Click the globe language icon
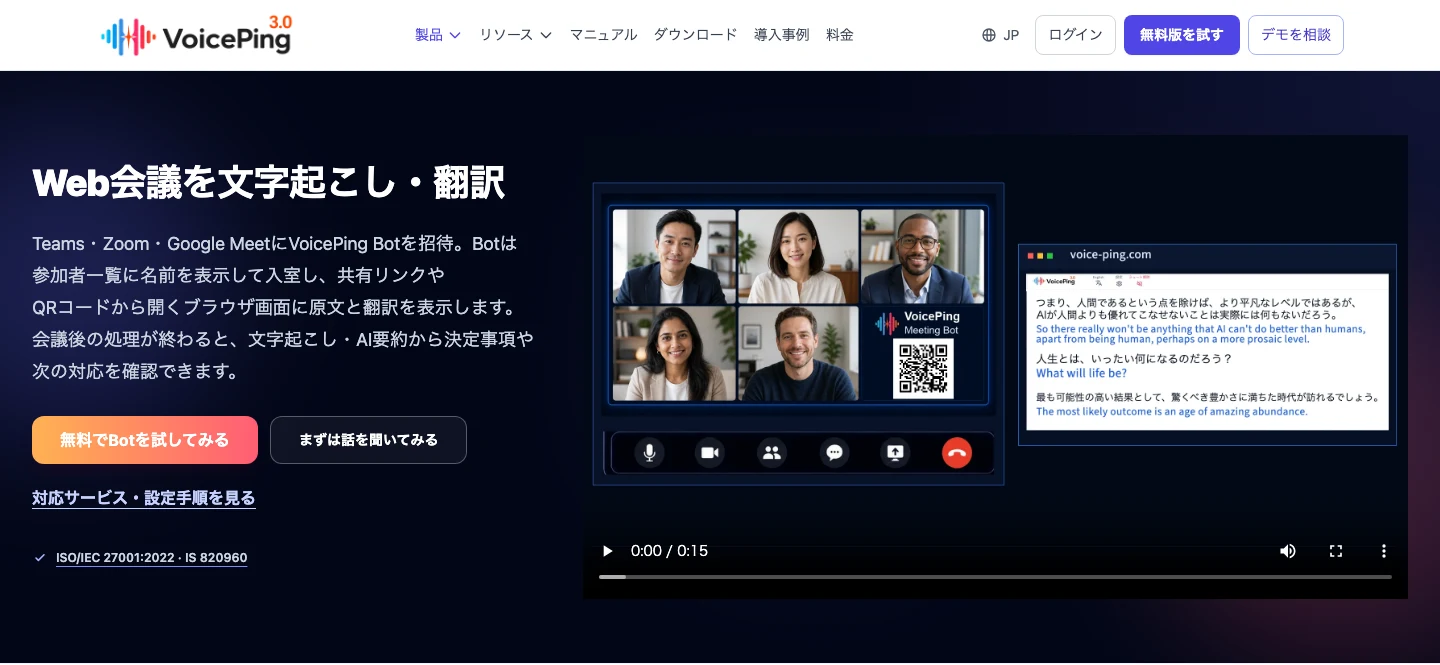This screenshot has width=1440, height=665. (989, 35)
